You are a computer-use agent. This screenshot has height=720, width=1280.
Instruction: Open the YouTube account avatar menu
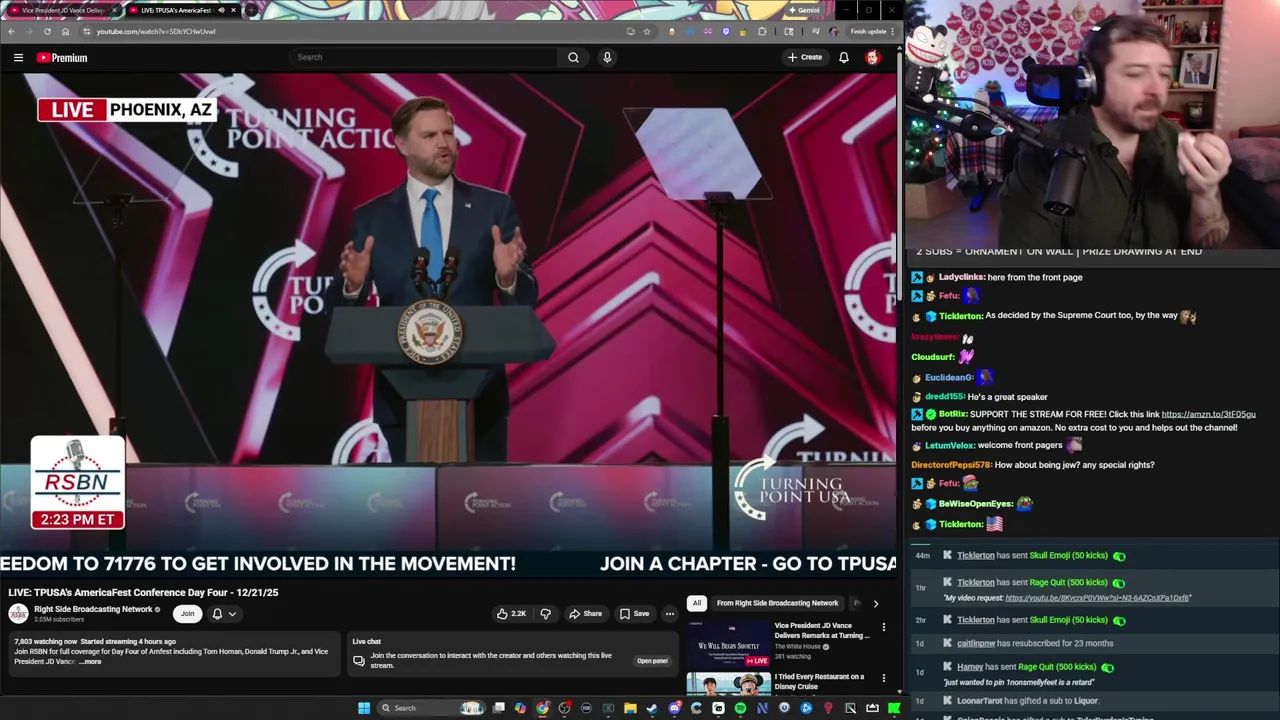tap(872, 57)
